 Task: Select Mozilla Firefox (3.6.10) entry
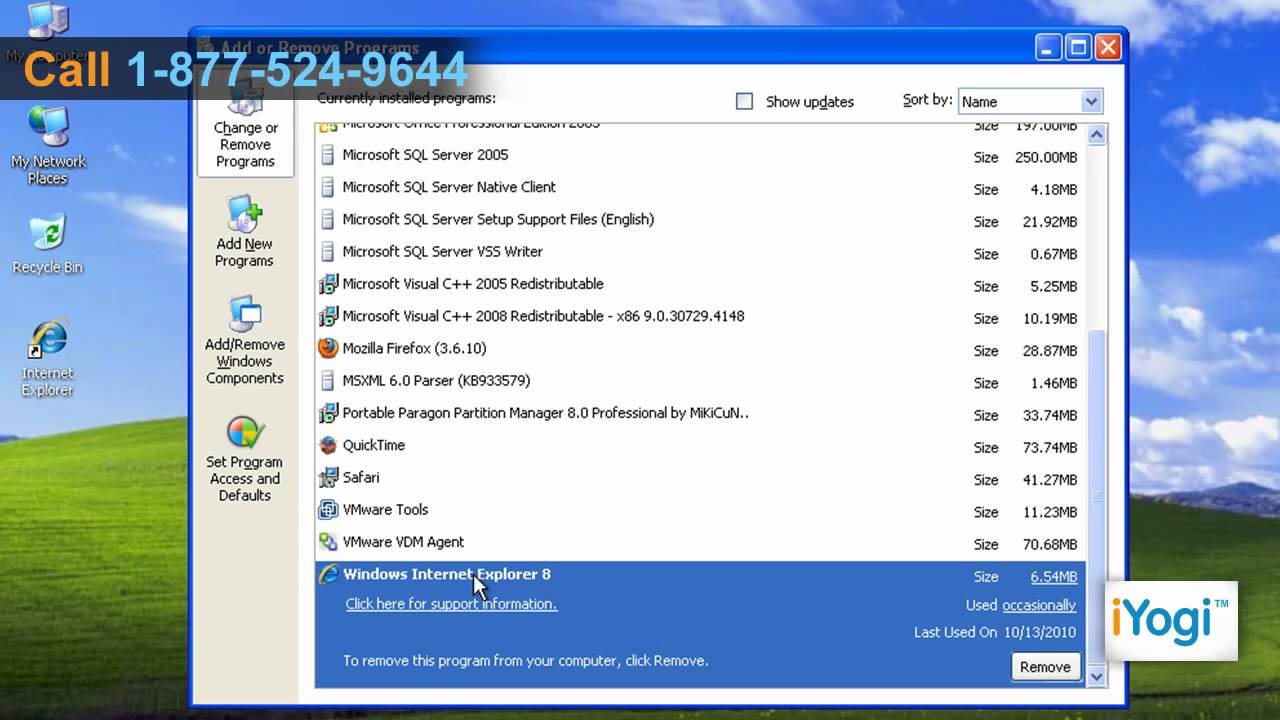[x=698, y=349]
